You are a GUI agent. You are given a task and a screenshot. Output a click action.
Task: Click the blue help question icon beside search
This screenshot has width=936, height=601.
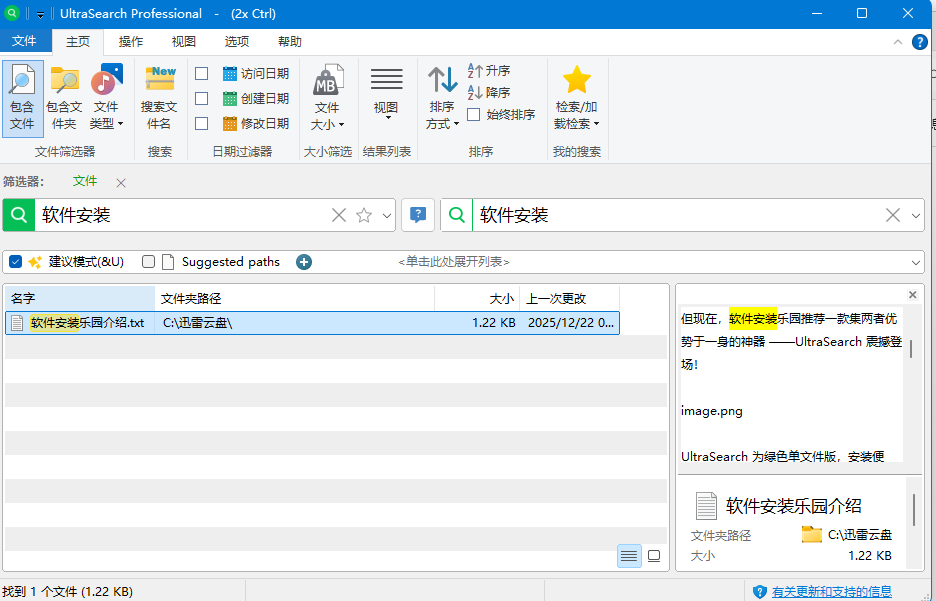(418, 215)
